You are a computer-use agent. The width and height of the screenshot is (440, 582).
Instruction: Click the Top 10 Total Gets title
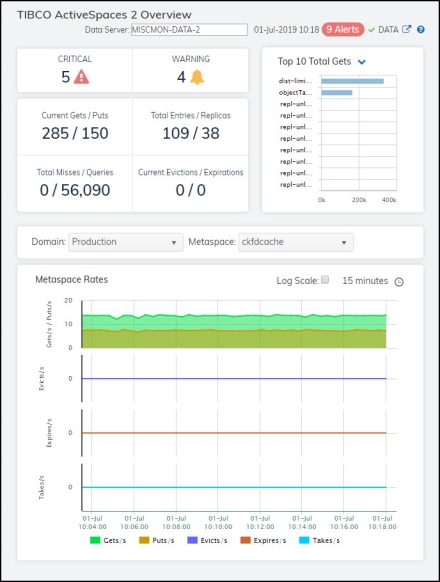pyautogui.click(x=314, y=62)
